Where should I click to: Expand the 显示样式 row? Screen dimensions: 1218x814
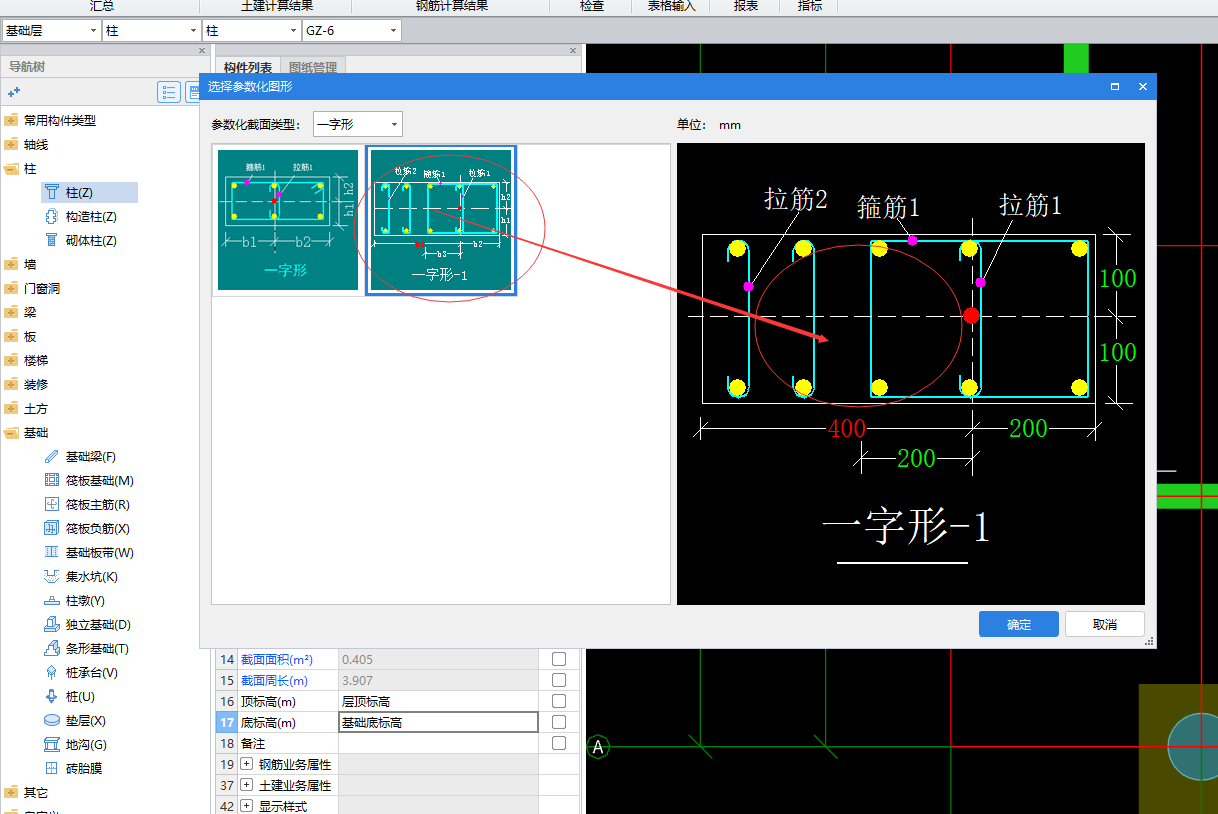247,806
